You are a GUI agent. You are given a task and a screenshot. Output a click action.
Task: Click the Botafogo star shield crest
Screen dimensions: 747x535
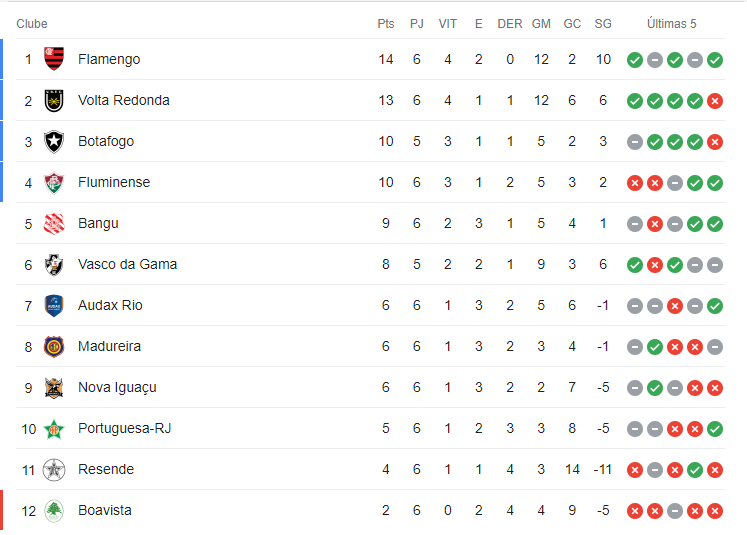click(x=54, y=141)
